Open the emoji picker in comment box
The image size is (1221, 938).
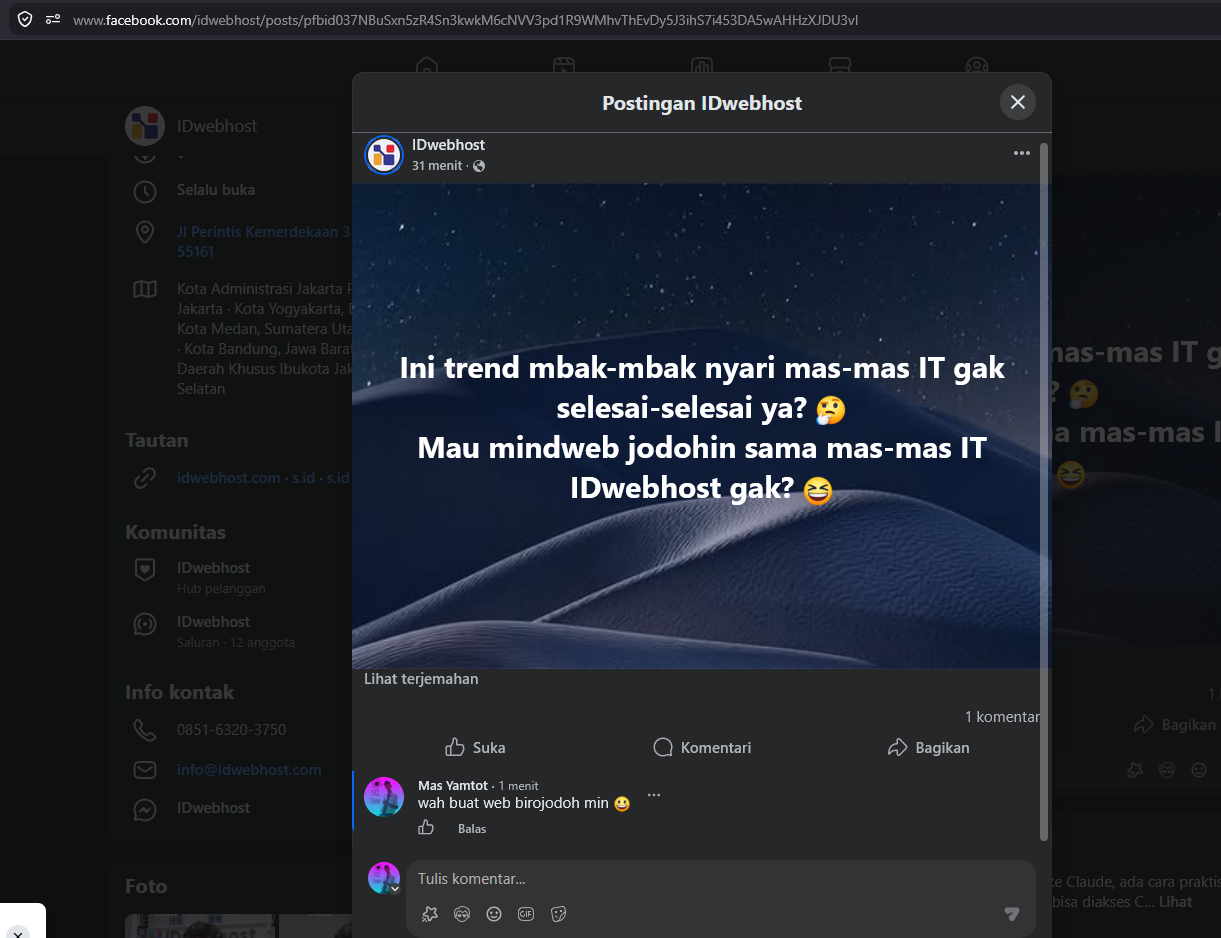(494, 913)
